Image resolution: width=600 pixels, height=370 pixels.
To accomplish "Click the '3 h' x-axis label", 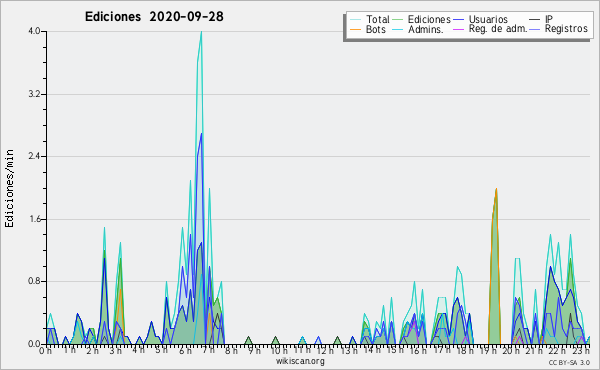I will (x=115, y=351).
